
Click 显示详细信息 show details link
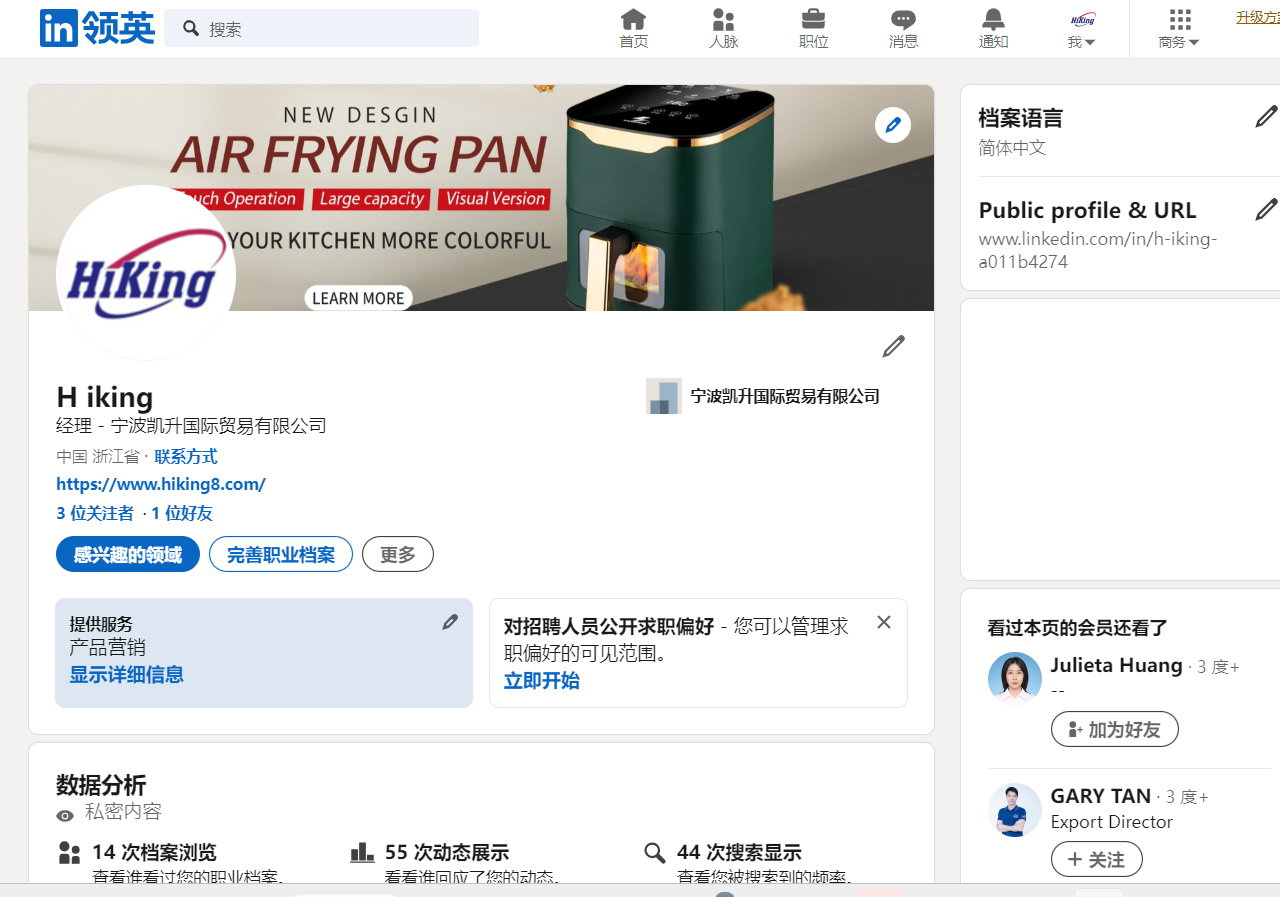pos(126,675)
